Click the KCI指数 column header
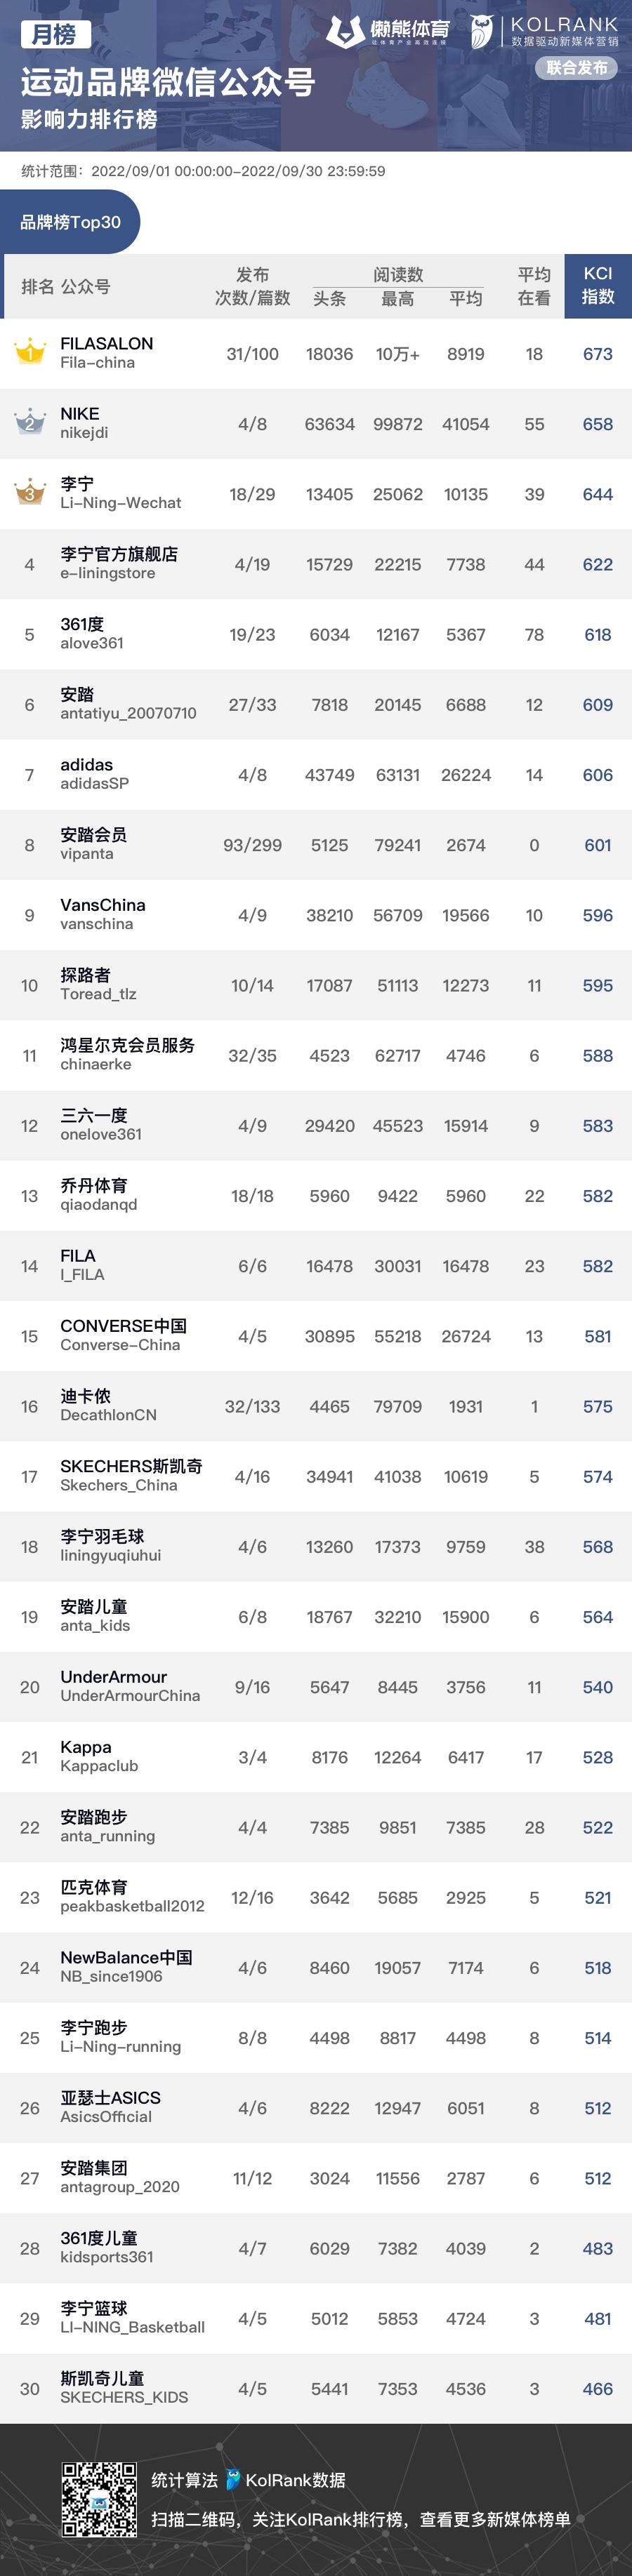This screenshot has height=2576, width=632. click(x=597, y=286)
